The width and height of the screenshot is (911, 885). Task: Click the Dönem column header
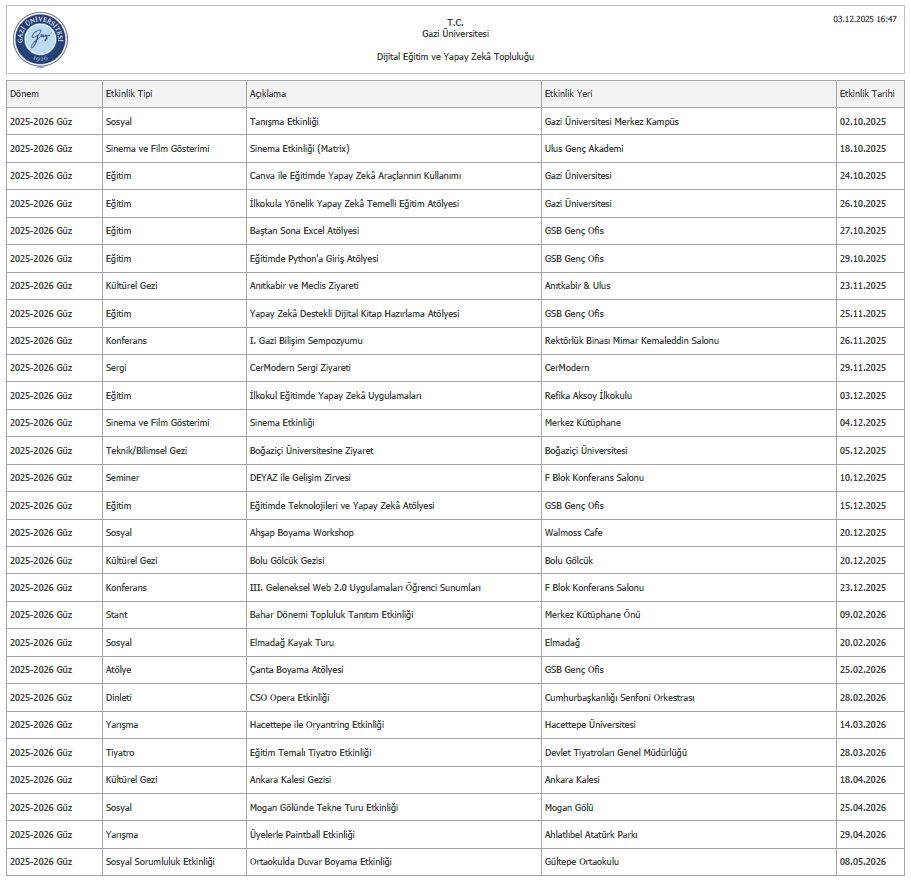click(x=24, y=94)
